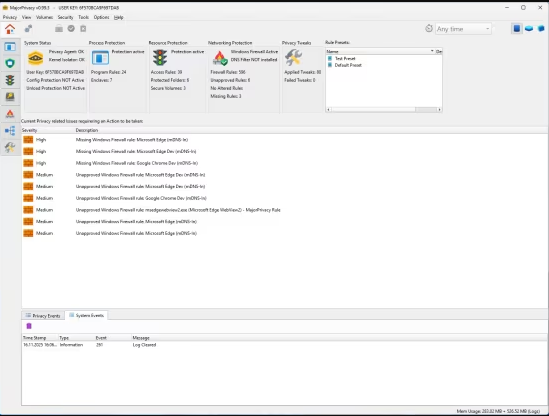Screen dimensions: 549x416
Task: Click the Privacy Tweaks wrench-and-screwdriver icon
Action: [293, 57]
